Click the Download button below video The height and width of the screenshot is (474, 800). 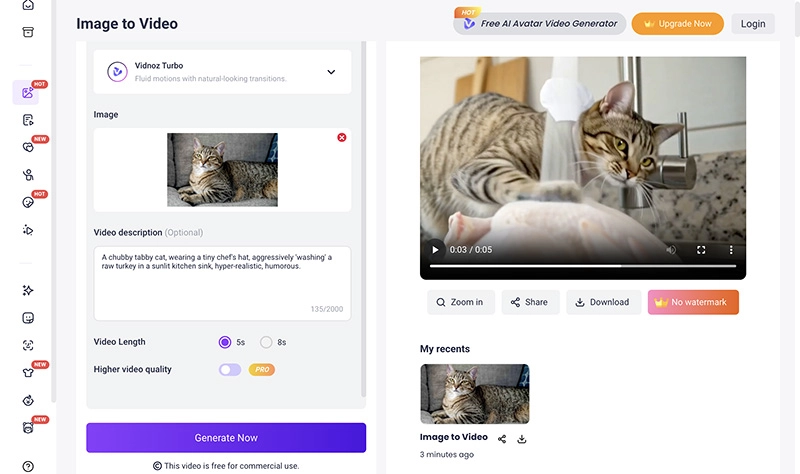(x=604, y=302)
